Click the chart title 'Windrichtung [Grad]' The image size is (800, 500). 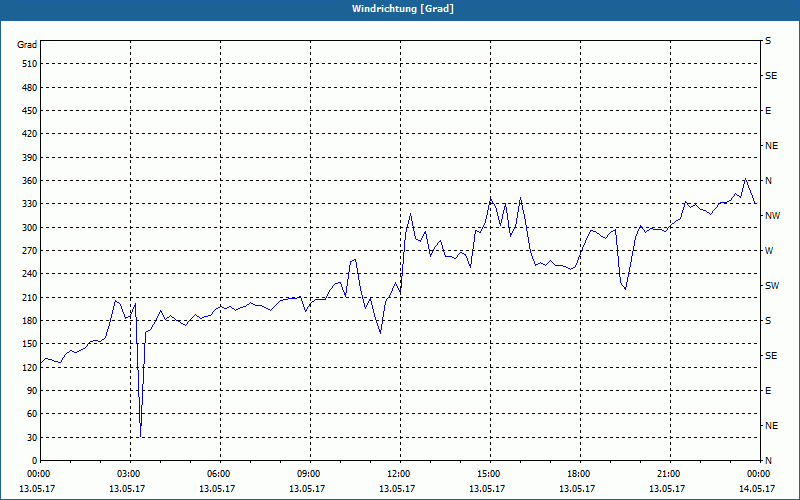pyautogui.click(x=403, y=9)
